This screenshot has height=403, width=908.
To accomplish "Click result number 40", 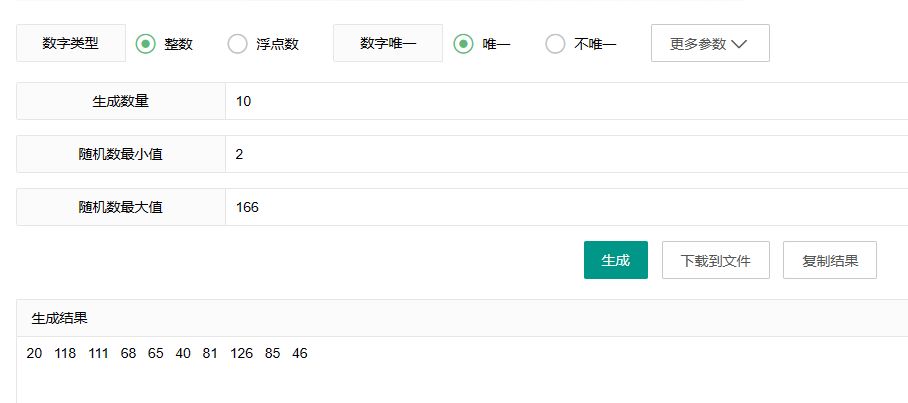I will click(182, 353).
